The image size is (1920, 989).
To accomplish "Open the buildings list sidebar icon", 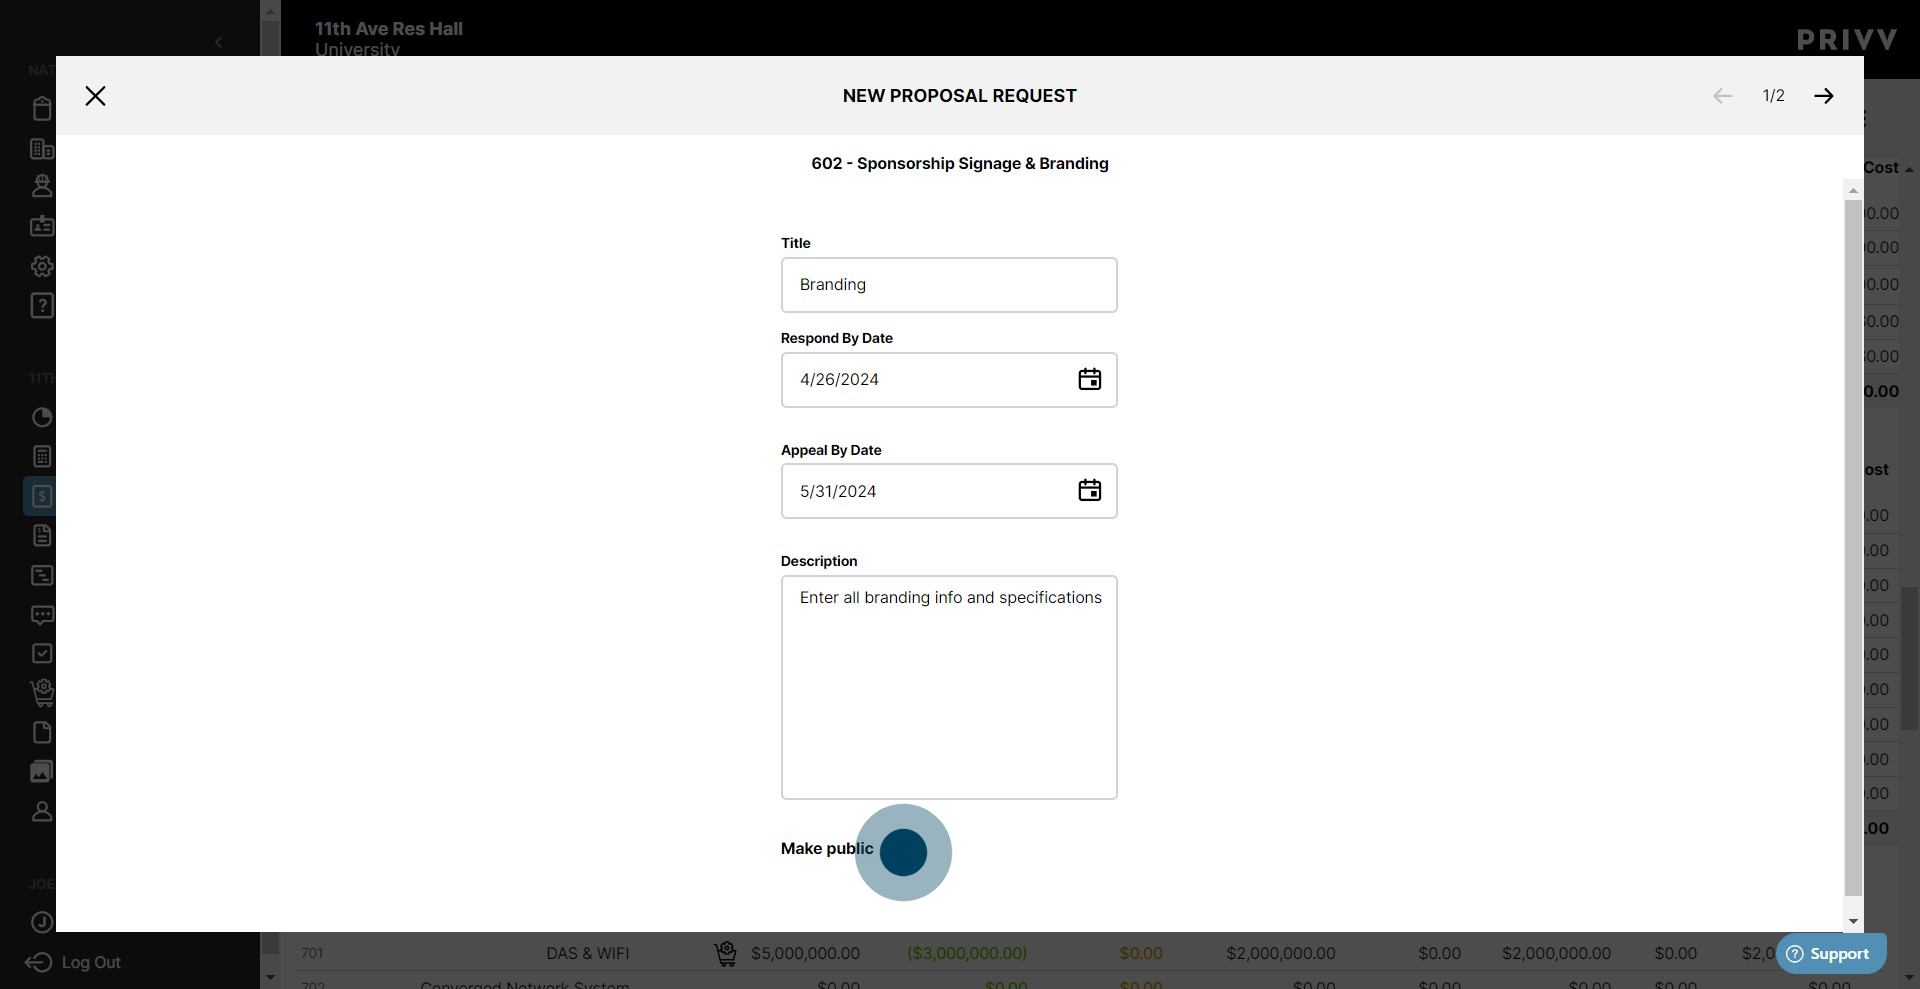I will [x=42, y=149].
